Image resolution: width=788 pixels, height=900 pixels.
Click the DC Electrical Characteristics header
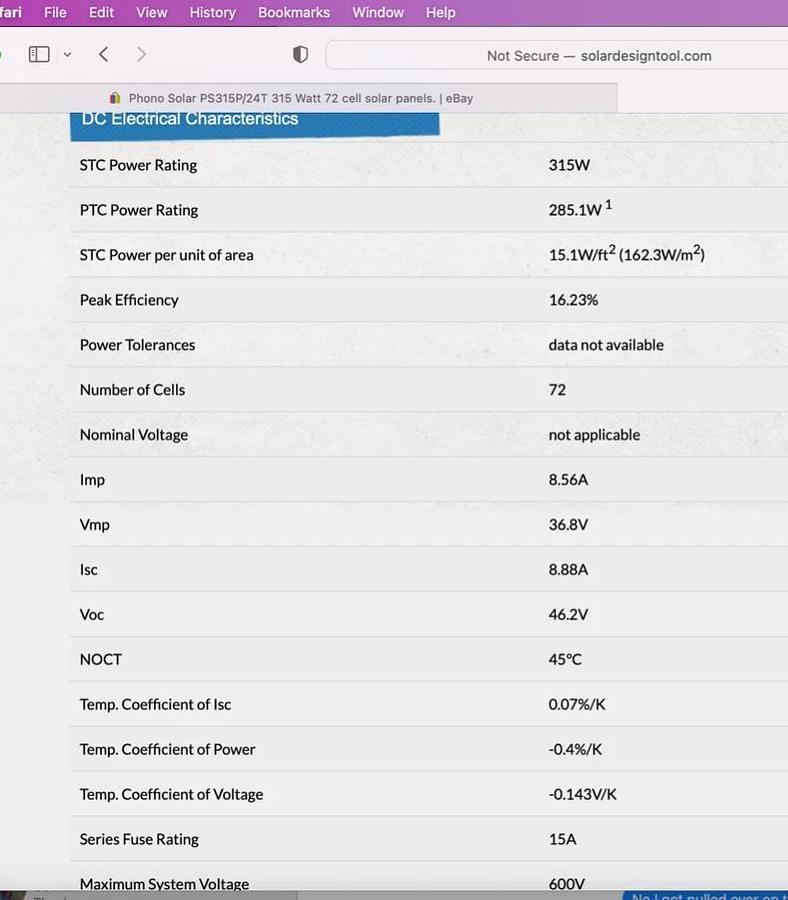click(x=190, y=119)
